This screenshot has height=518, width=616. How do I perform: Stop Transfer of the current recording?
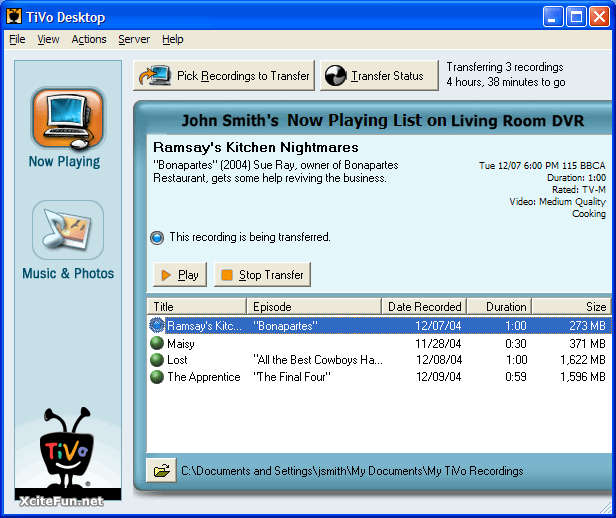point(262,275)
